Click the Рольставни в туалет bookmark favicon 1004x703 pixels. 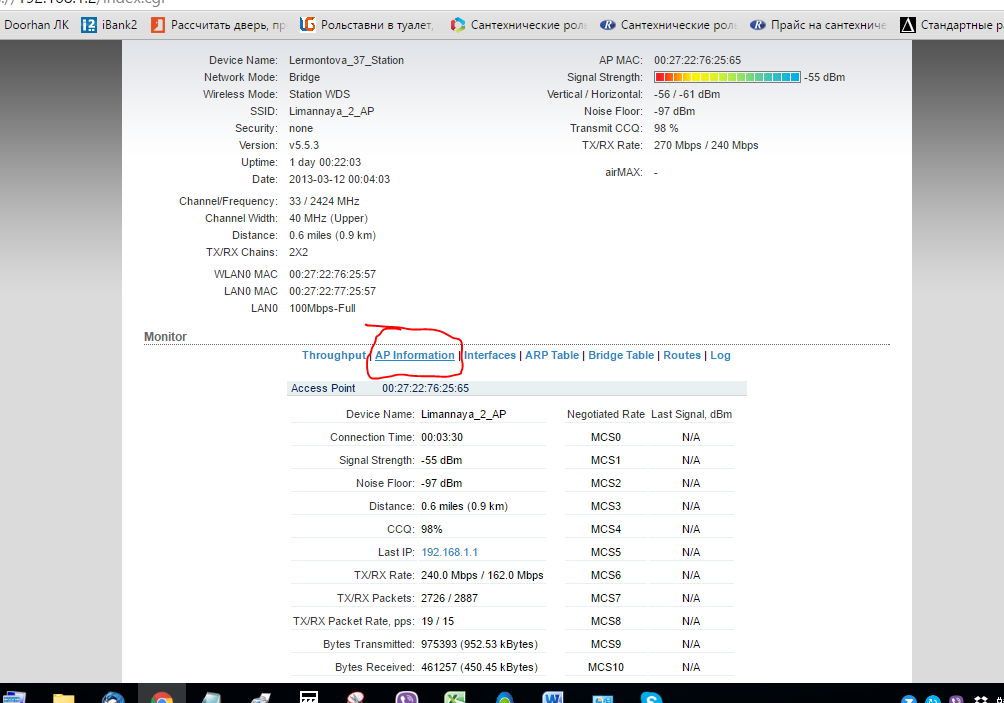[307, 24]
